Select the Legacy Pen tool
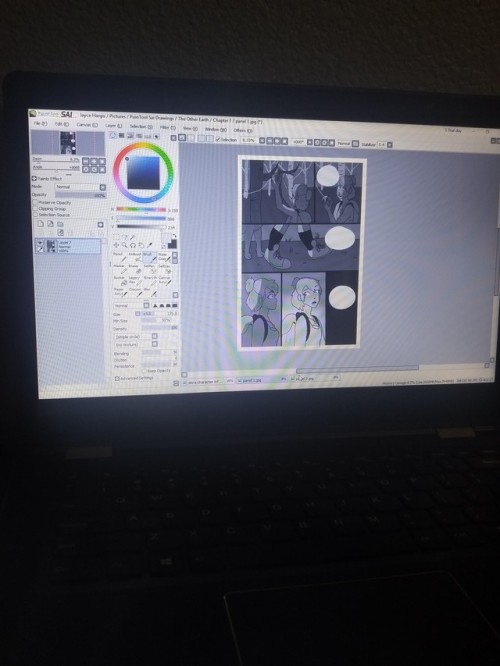This screenshot has width=500, height=666. pos(135,281)
